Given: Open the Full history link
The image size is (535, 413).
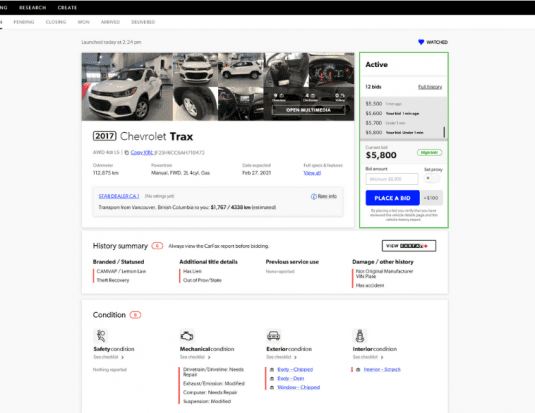Looking at the screenshot, I should 430,87.
